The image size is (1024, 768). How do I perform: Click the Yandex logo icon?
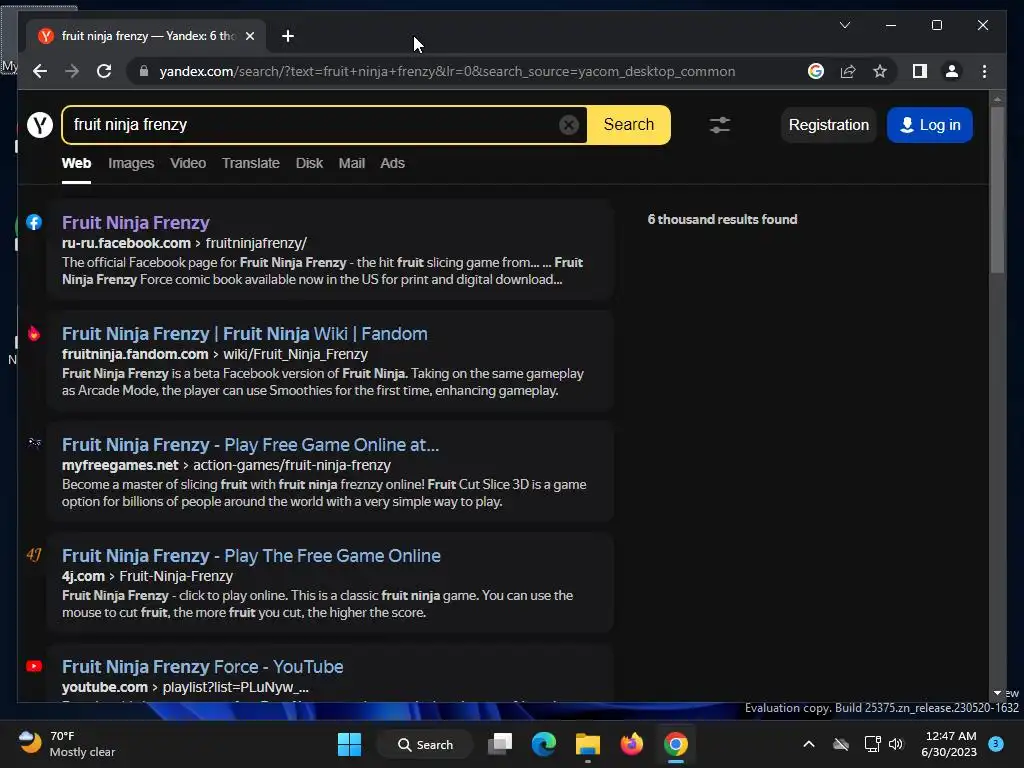click(x=40, y=125)
